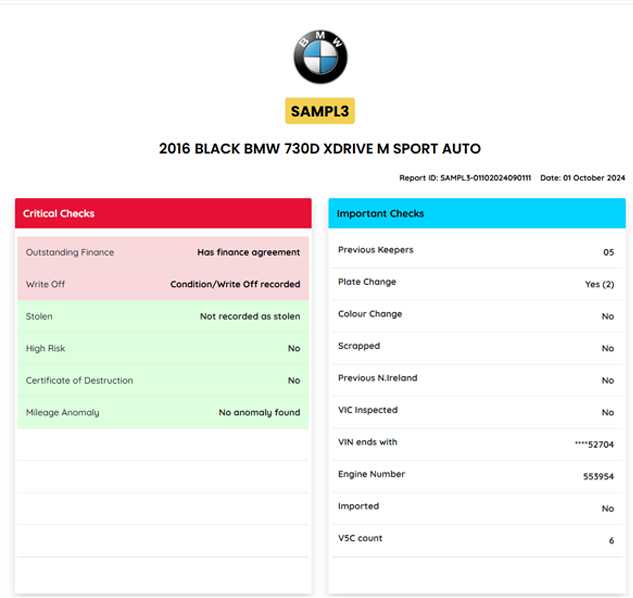This screenshot has width=633, height=598.
Task: Select the Stolen check row
Action: tap(163, 317)
